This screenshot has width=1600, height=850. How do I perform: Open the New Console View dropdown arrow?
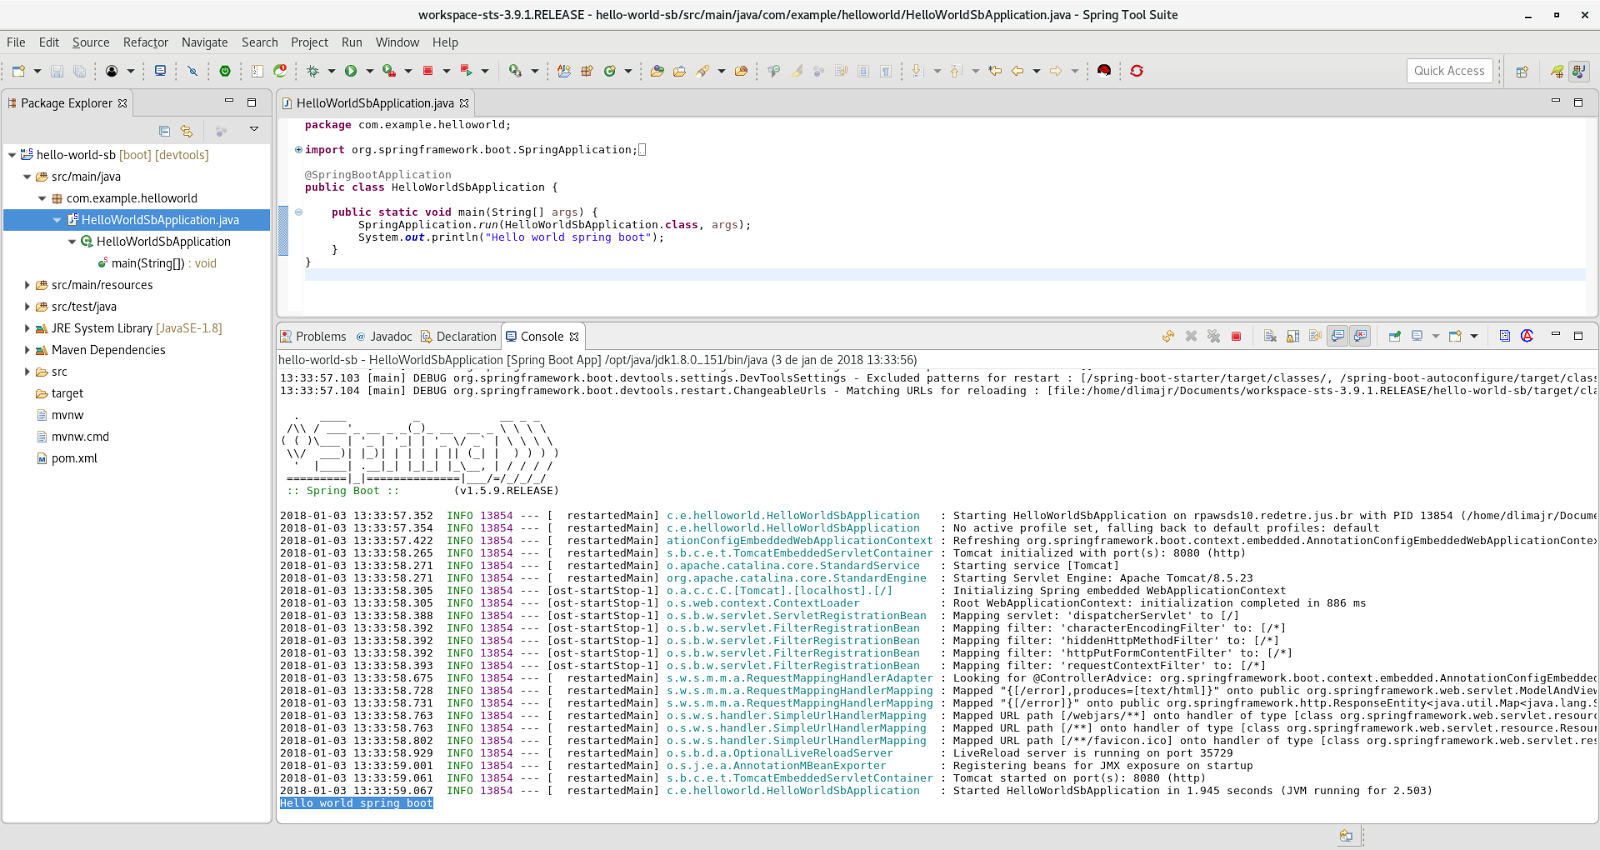(x=1474, y=336)
